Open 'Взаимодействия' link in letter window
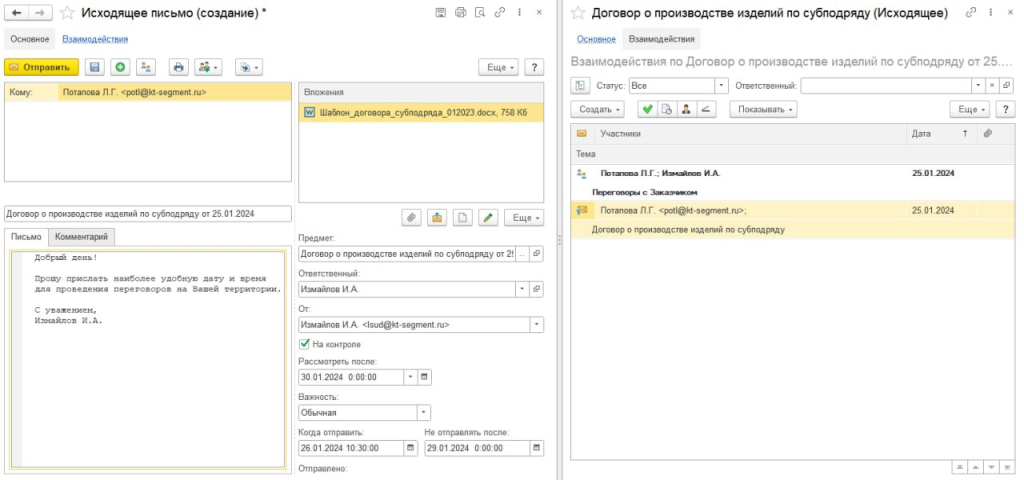The image size is (1024, 480). pyautogui.click(x=95, y=39)
